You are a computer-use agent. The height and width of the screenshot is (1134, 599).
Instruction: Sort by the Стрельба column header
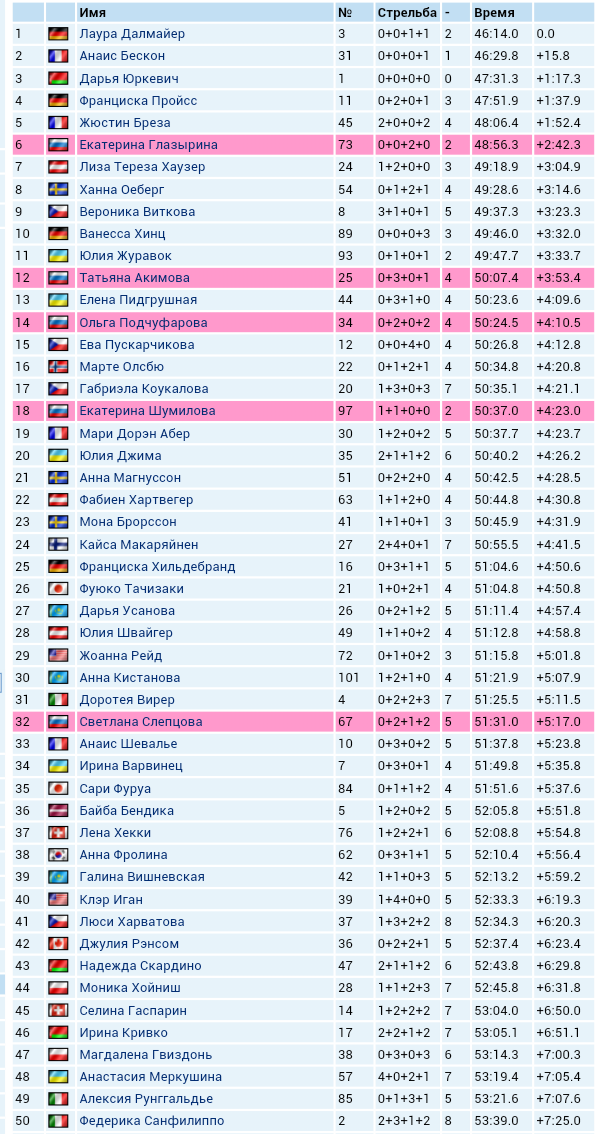[x=407, y=12]
